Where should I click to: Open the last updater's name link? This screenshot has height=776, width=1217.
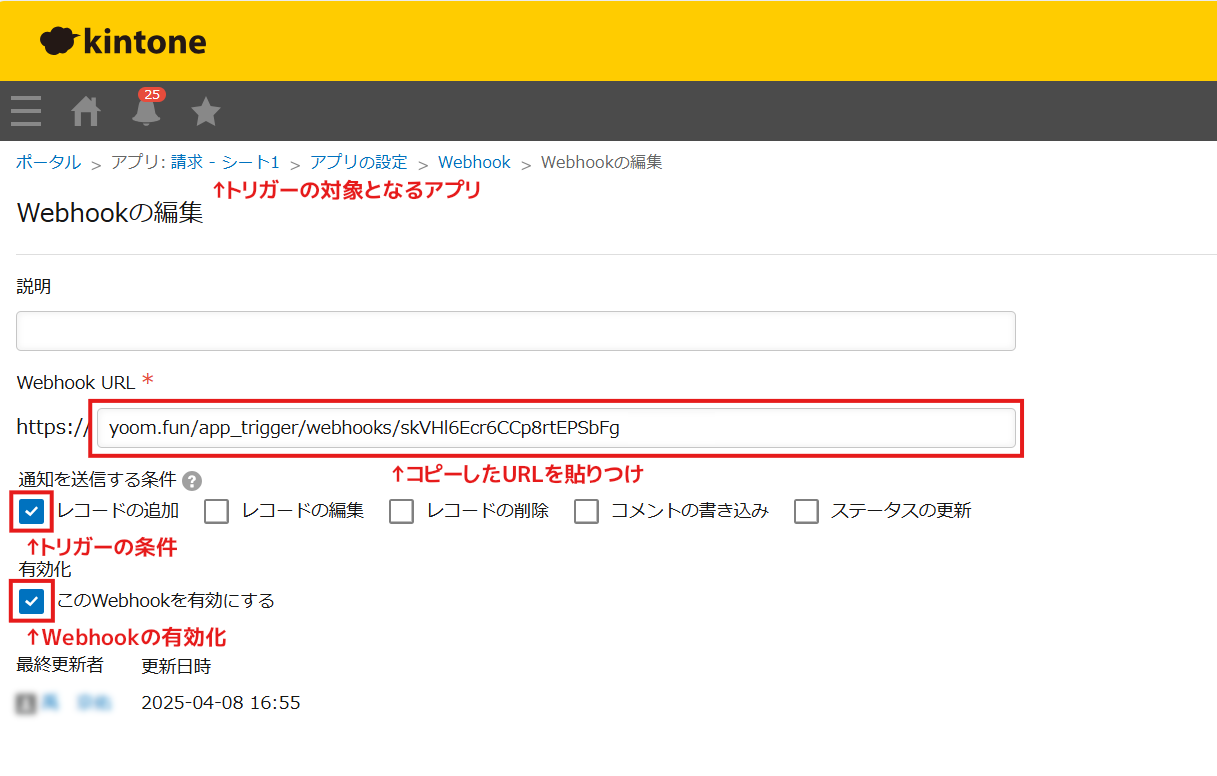tap(77, 703)
